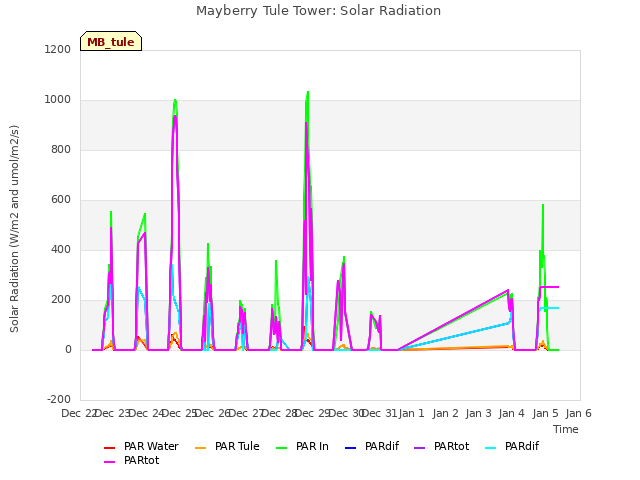Screen dimensions: 640x480
Task: Click the Jan 3 x-axis date label
Action: coord(479,413)
